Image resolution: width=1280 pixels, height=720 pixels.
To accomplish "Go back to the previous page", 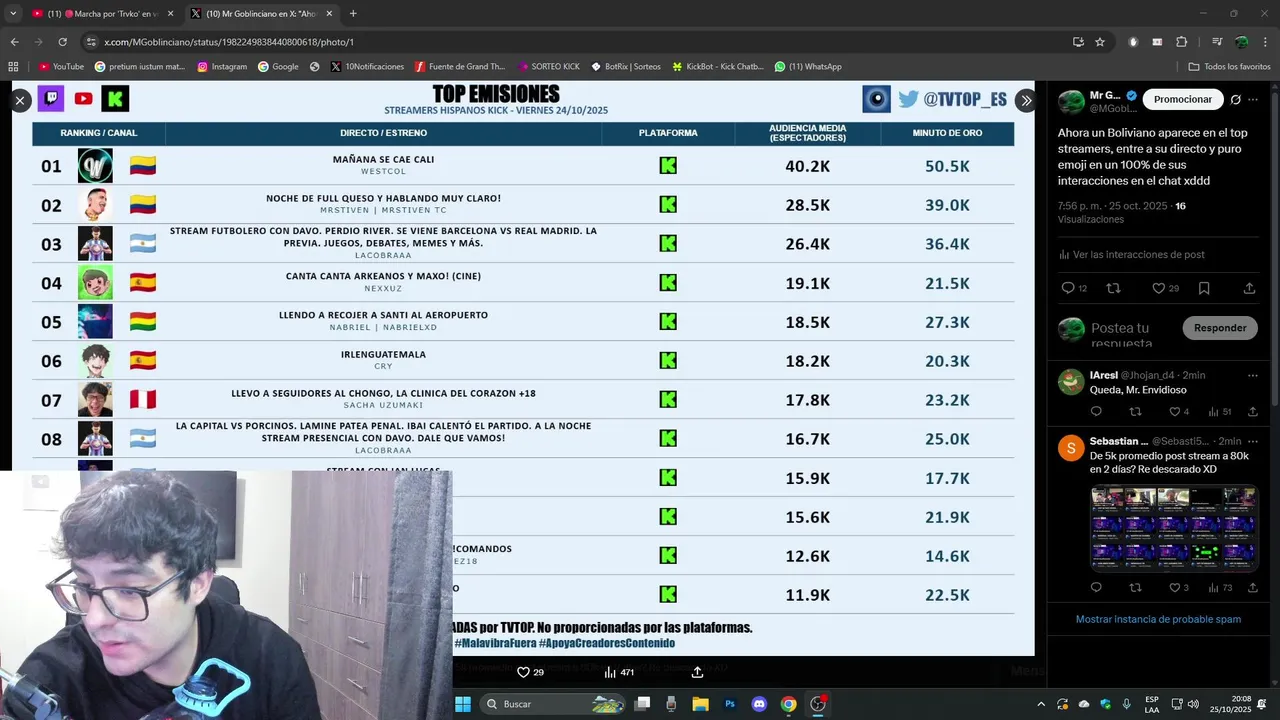I will (14, 42).
